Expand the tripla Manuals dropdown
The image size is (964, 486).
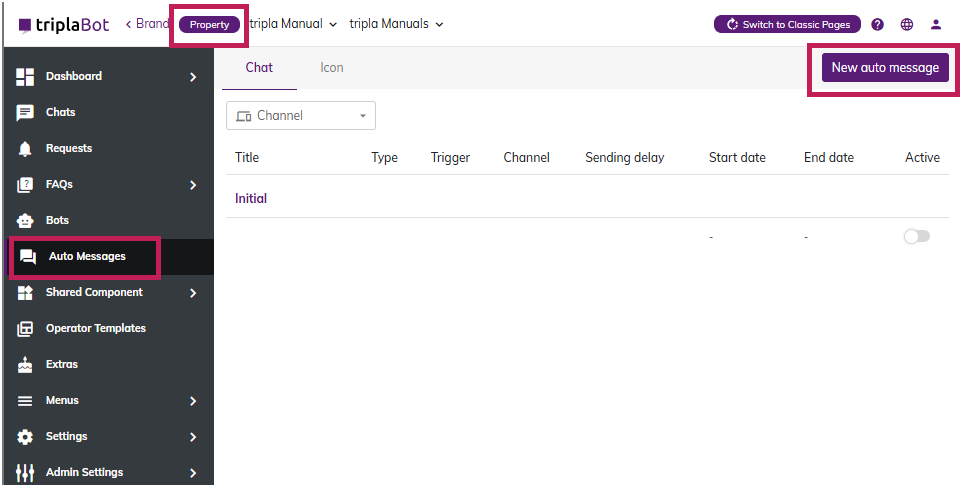(x=396, y=24)
